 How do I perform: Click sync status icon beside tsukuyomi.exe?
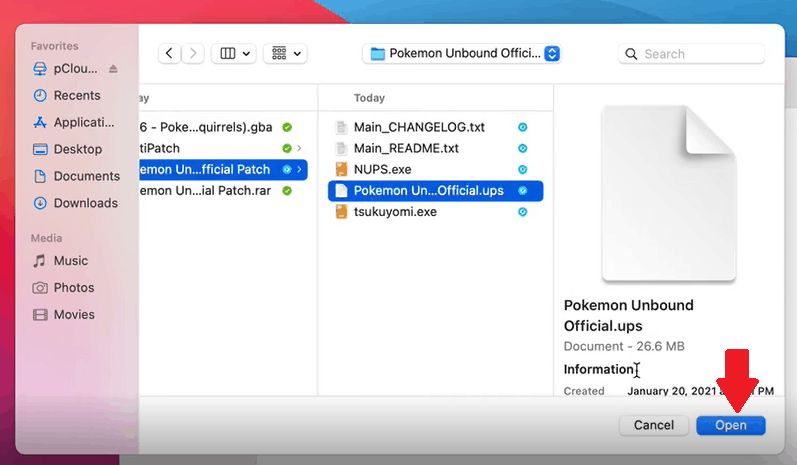tap(523, 212)
